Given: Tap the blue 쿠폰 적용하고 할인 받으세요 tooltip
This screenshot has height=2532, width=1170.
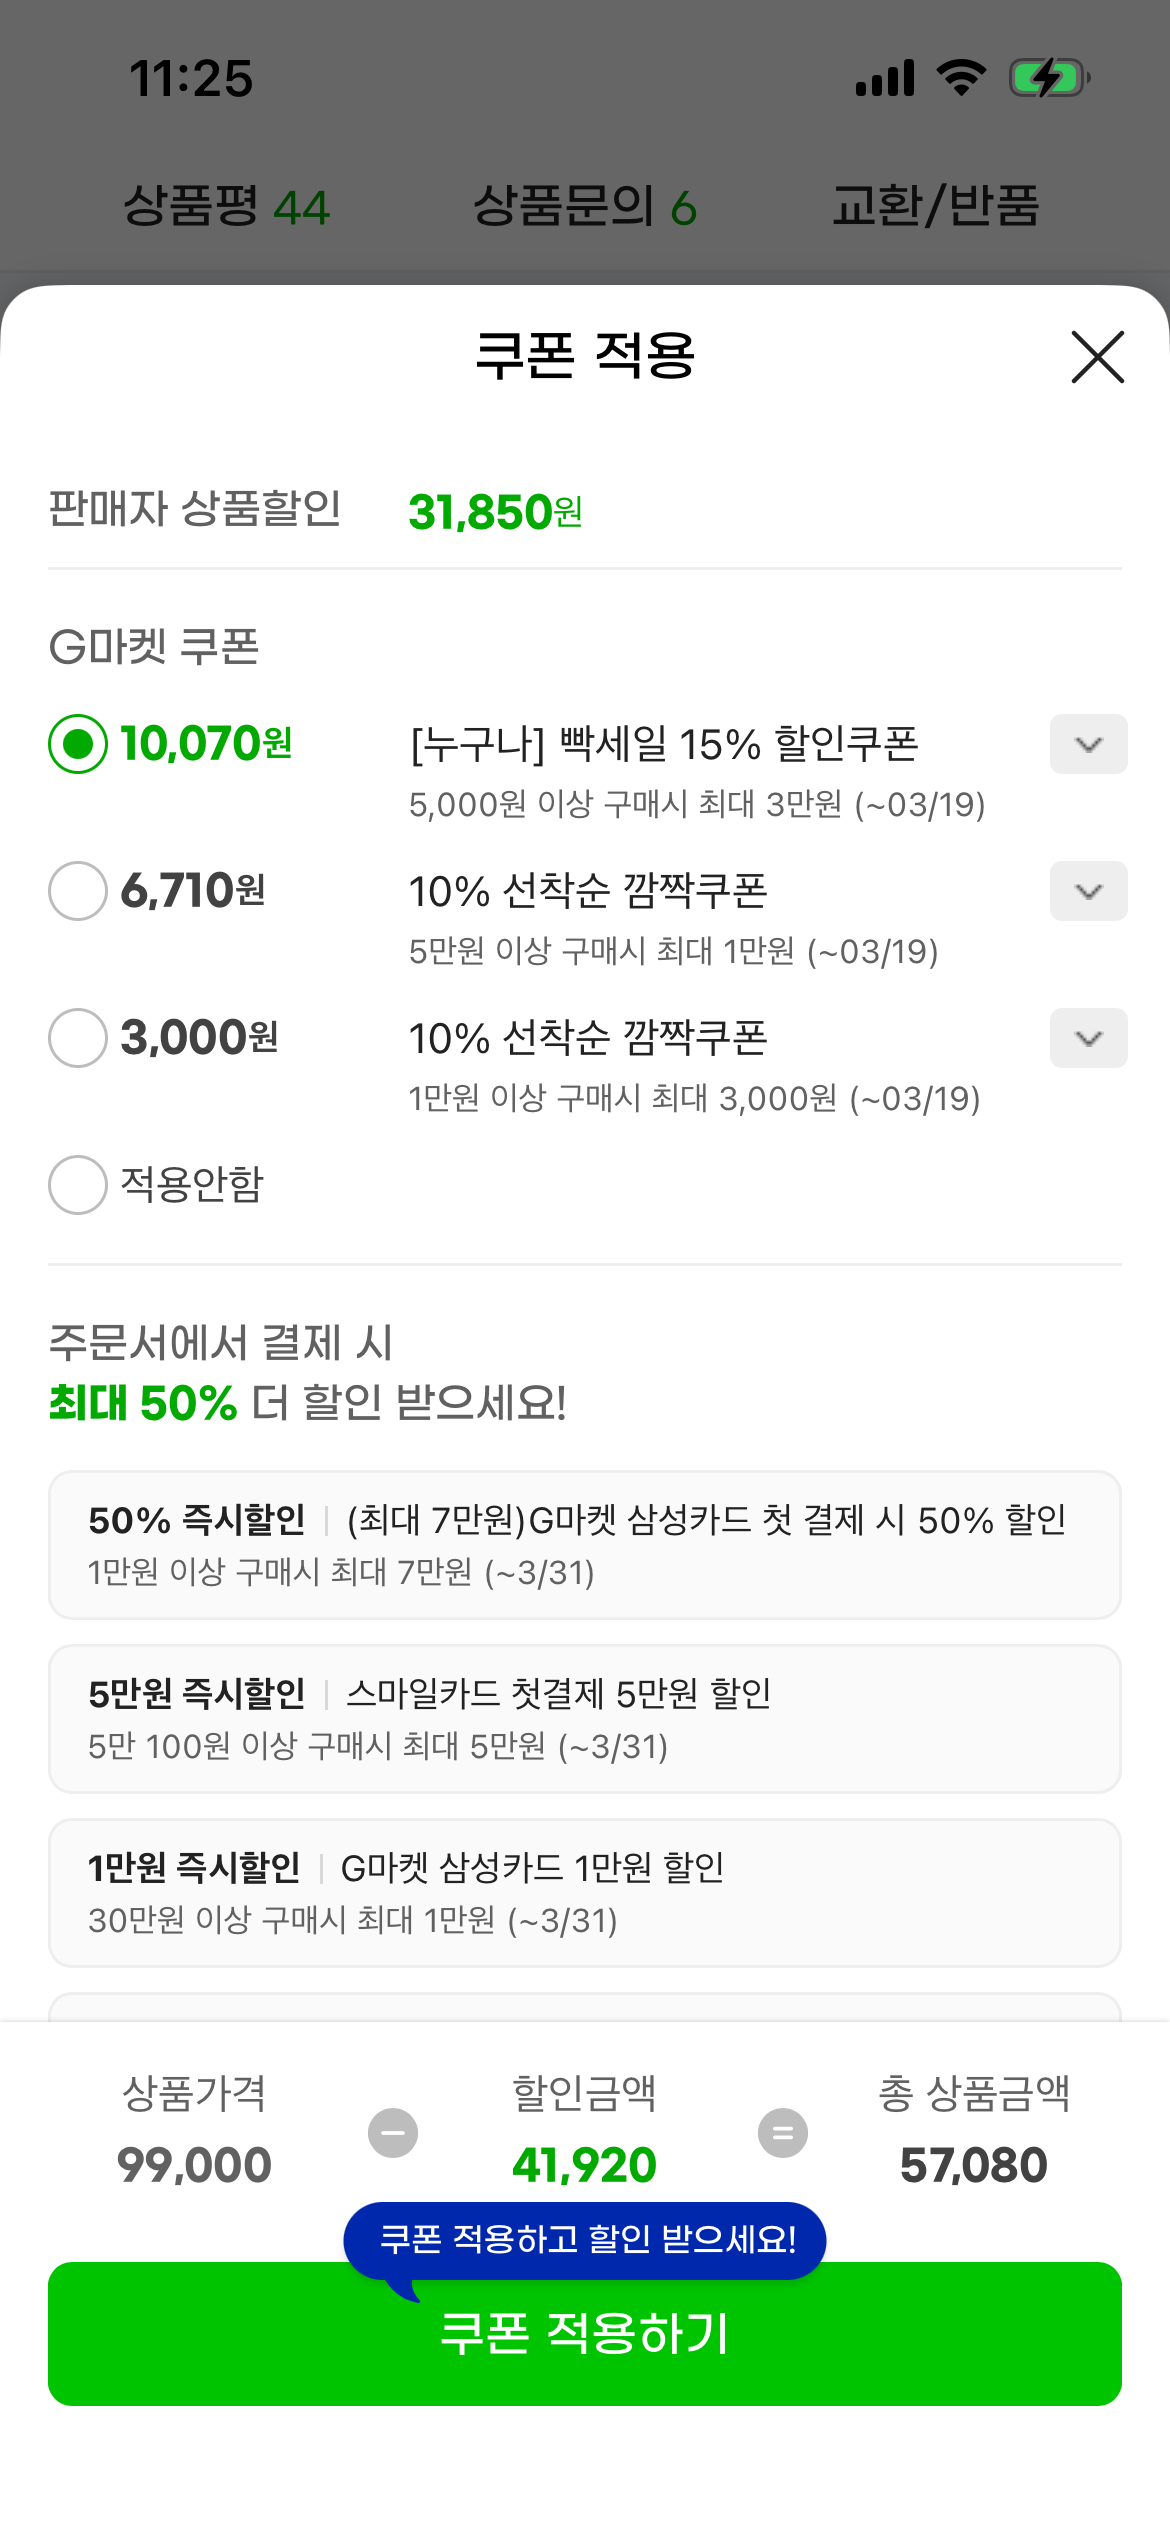Looking at the screenshot, I should point(586,2239).
